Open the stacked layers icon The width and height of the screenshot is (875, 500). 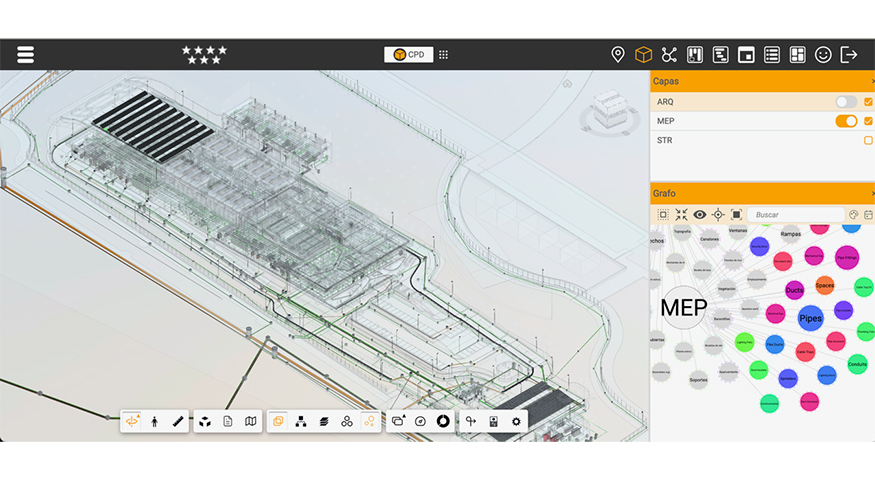point(324,421)
